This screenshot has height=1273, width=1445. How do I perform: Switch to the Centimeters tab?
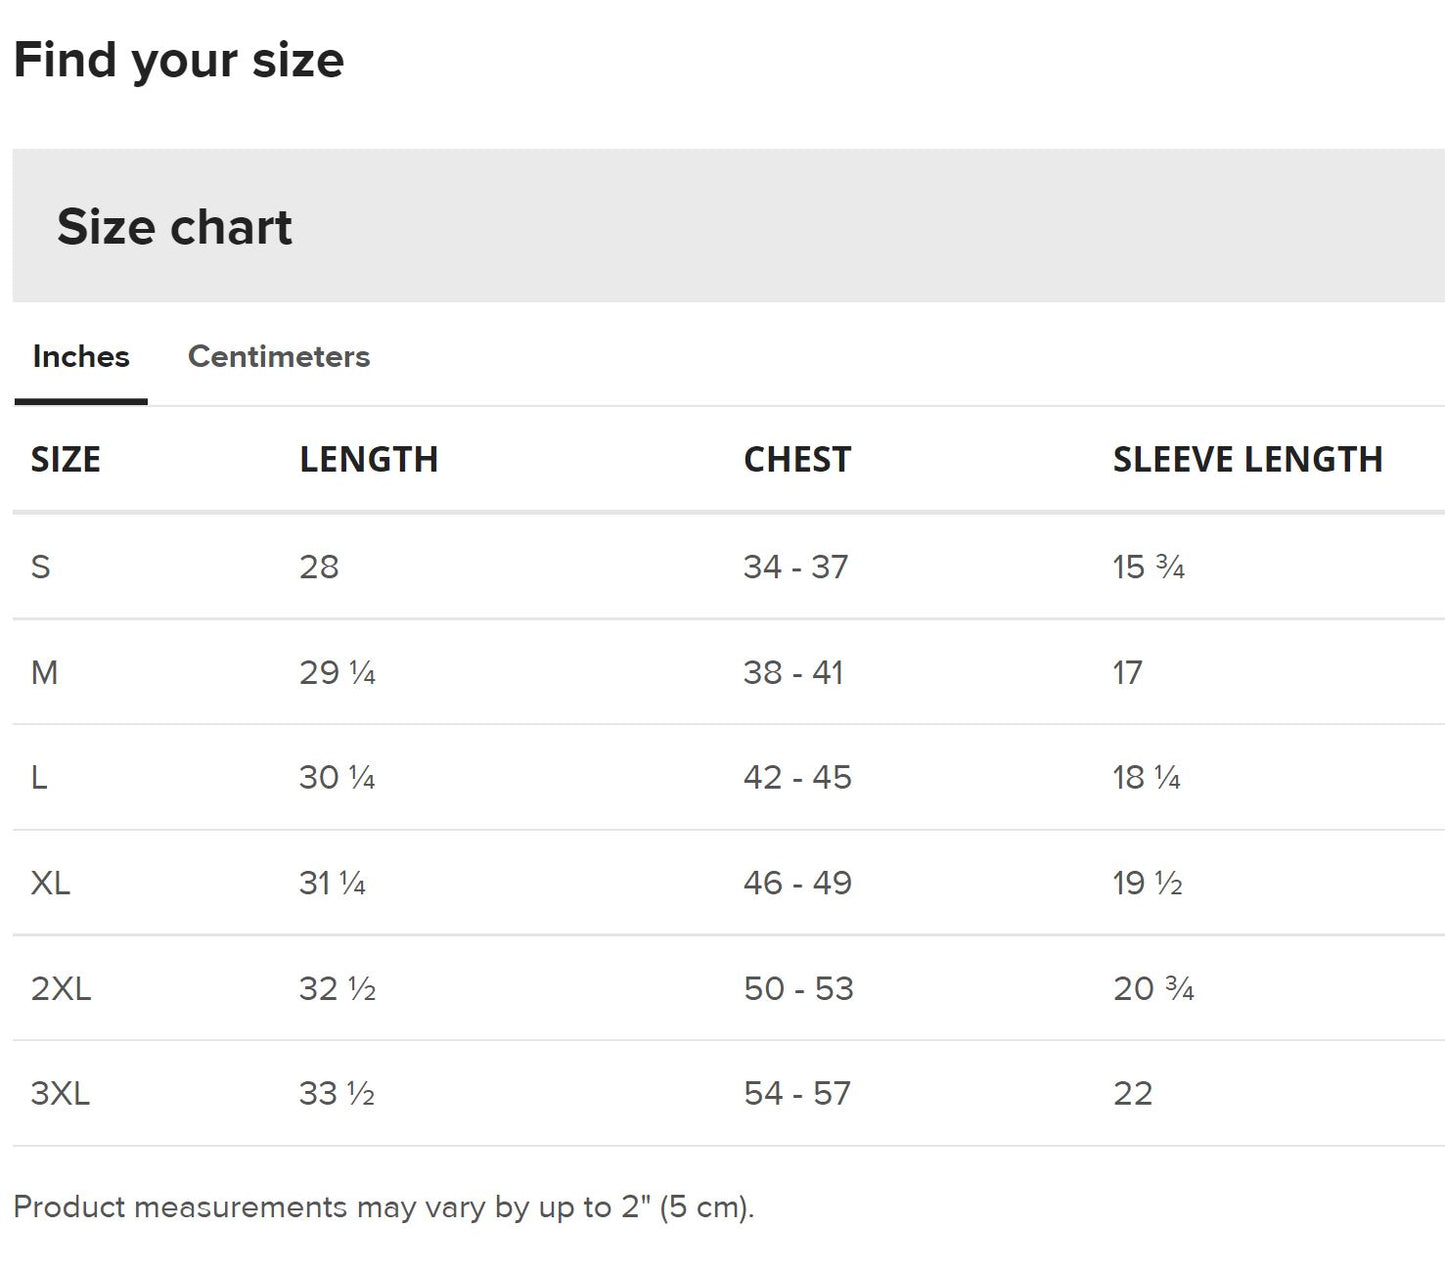278,357
